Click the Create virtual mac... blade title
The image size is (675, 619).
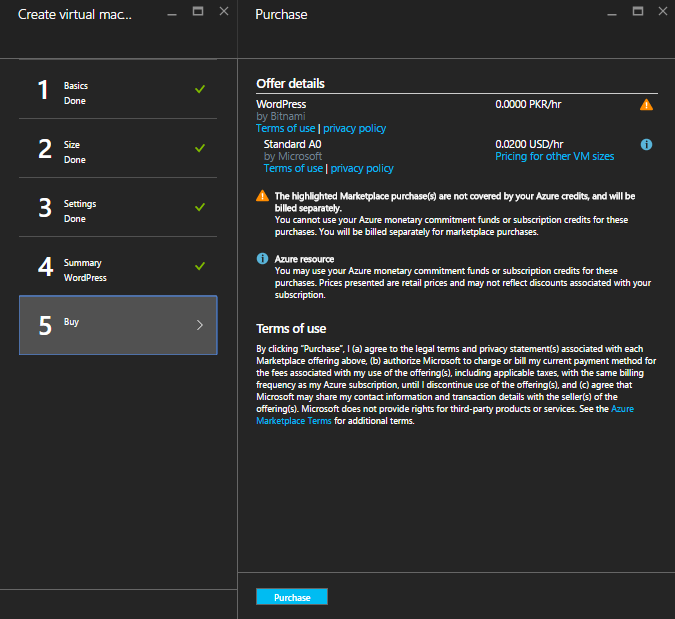point(75,15)
